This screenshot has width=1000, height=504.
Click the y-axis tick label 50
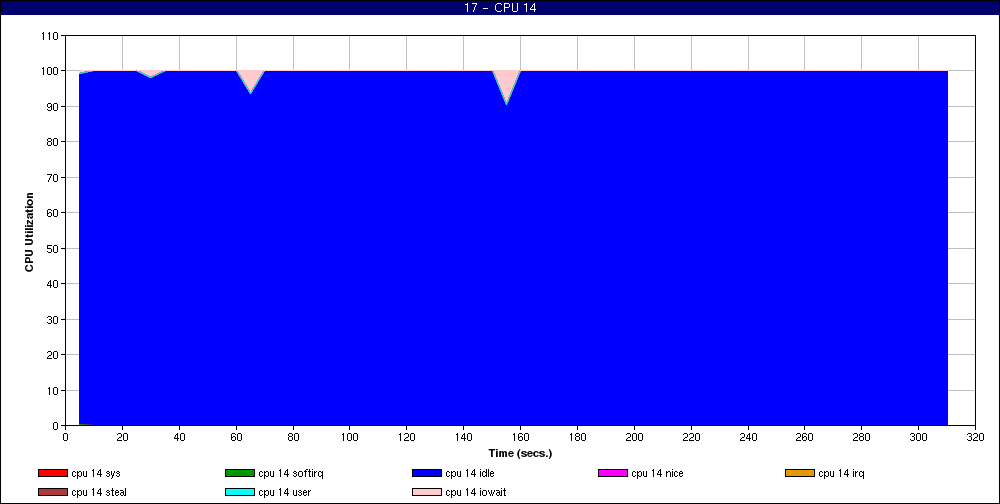55,248
